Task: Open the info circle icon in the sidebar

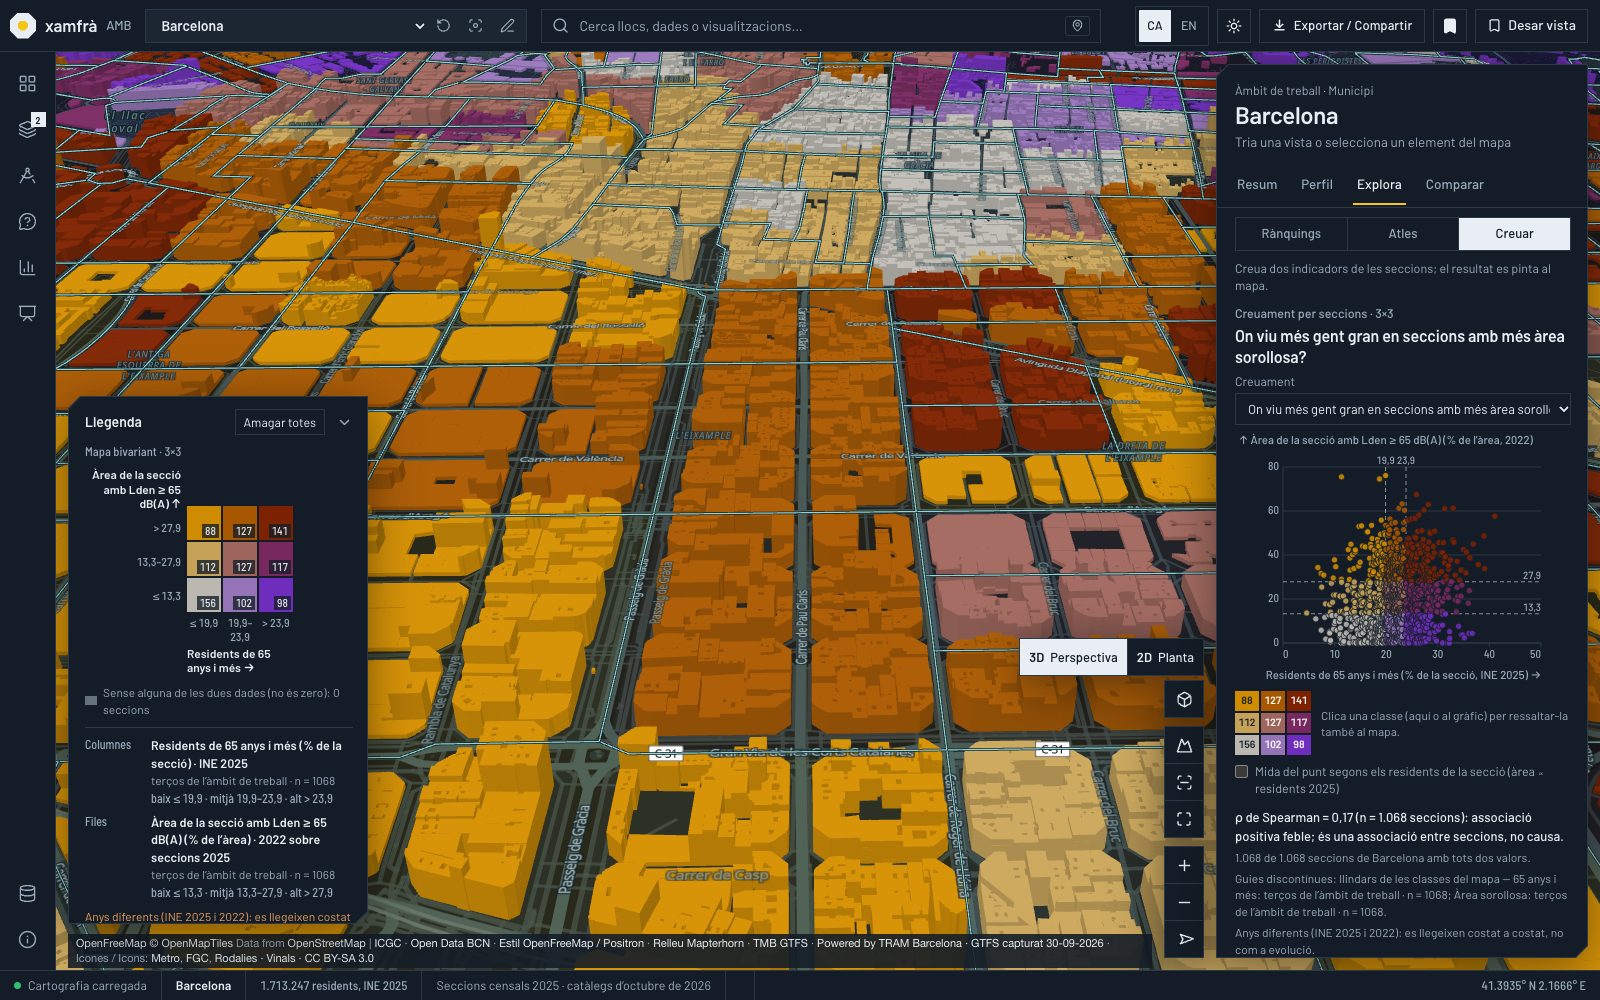Action: 27,940
